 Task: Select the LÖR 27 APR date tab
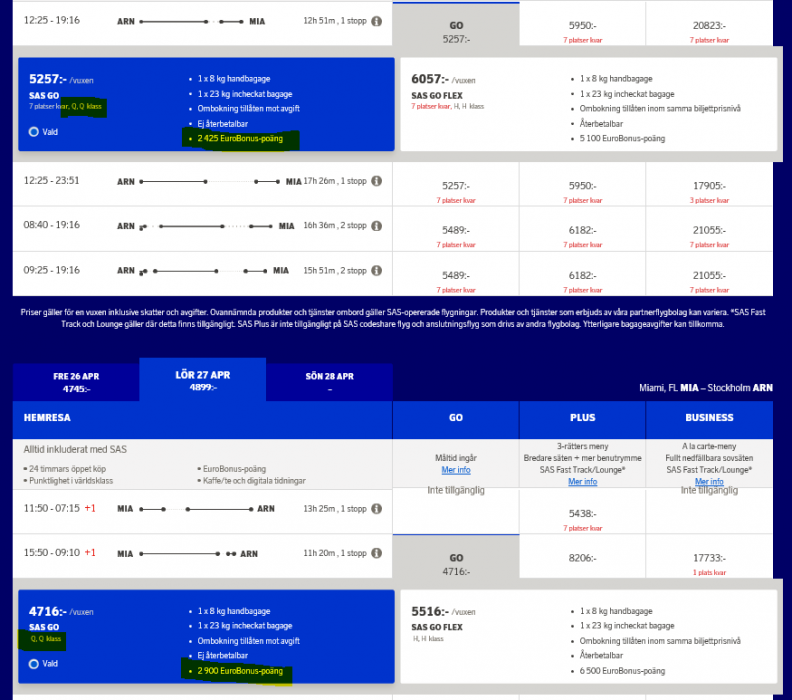point(203,382)
